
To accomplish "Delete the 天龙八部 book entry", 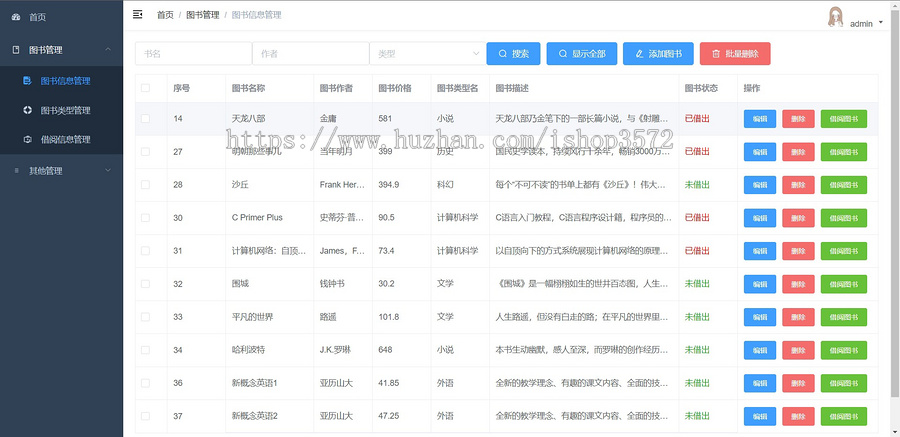I will point(798,119).
